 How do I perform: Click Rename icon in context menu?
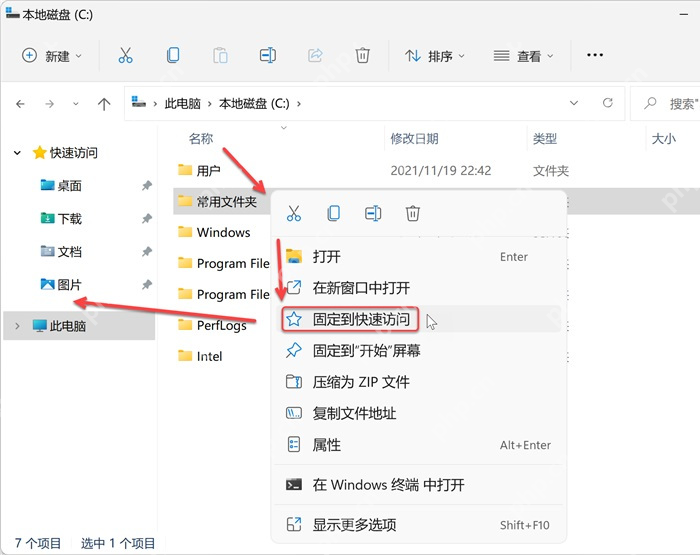click(x=373, y=213)
